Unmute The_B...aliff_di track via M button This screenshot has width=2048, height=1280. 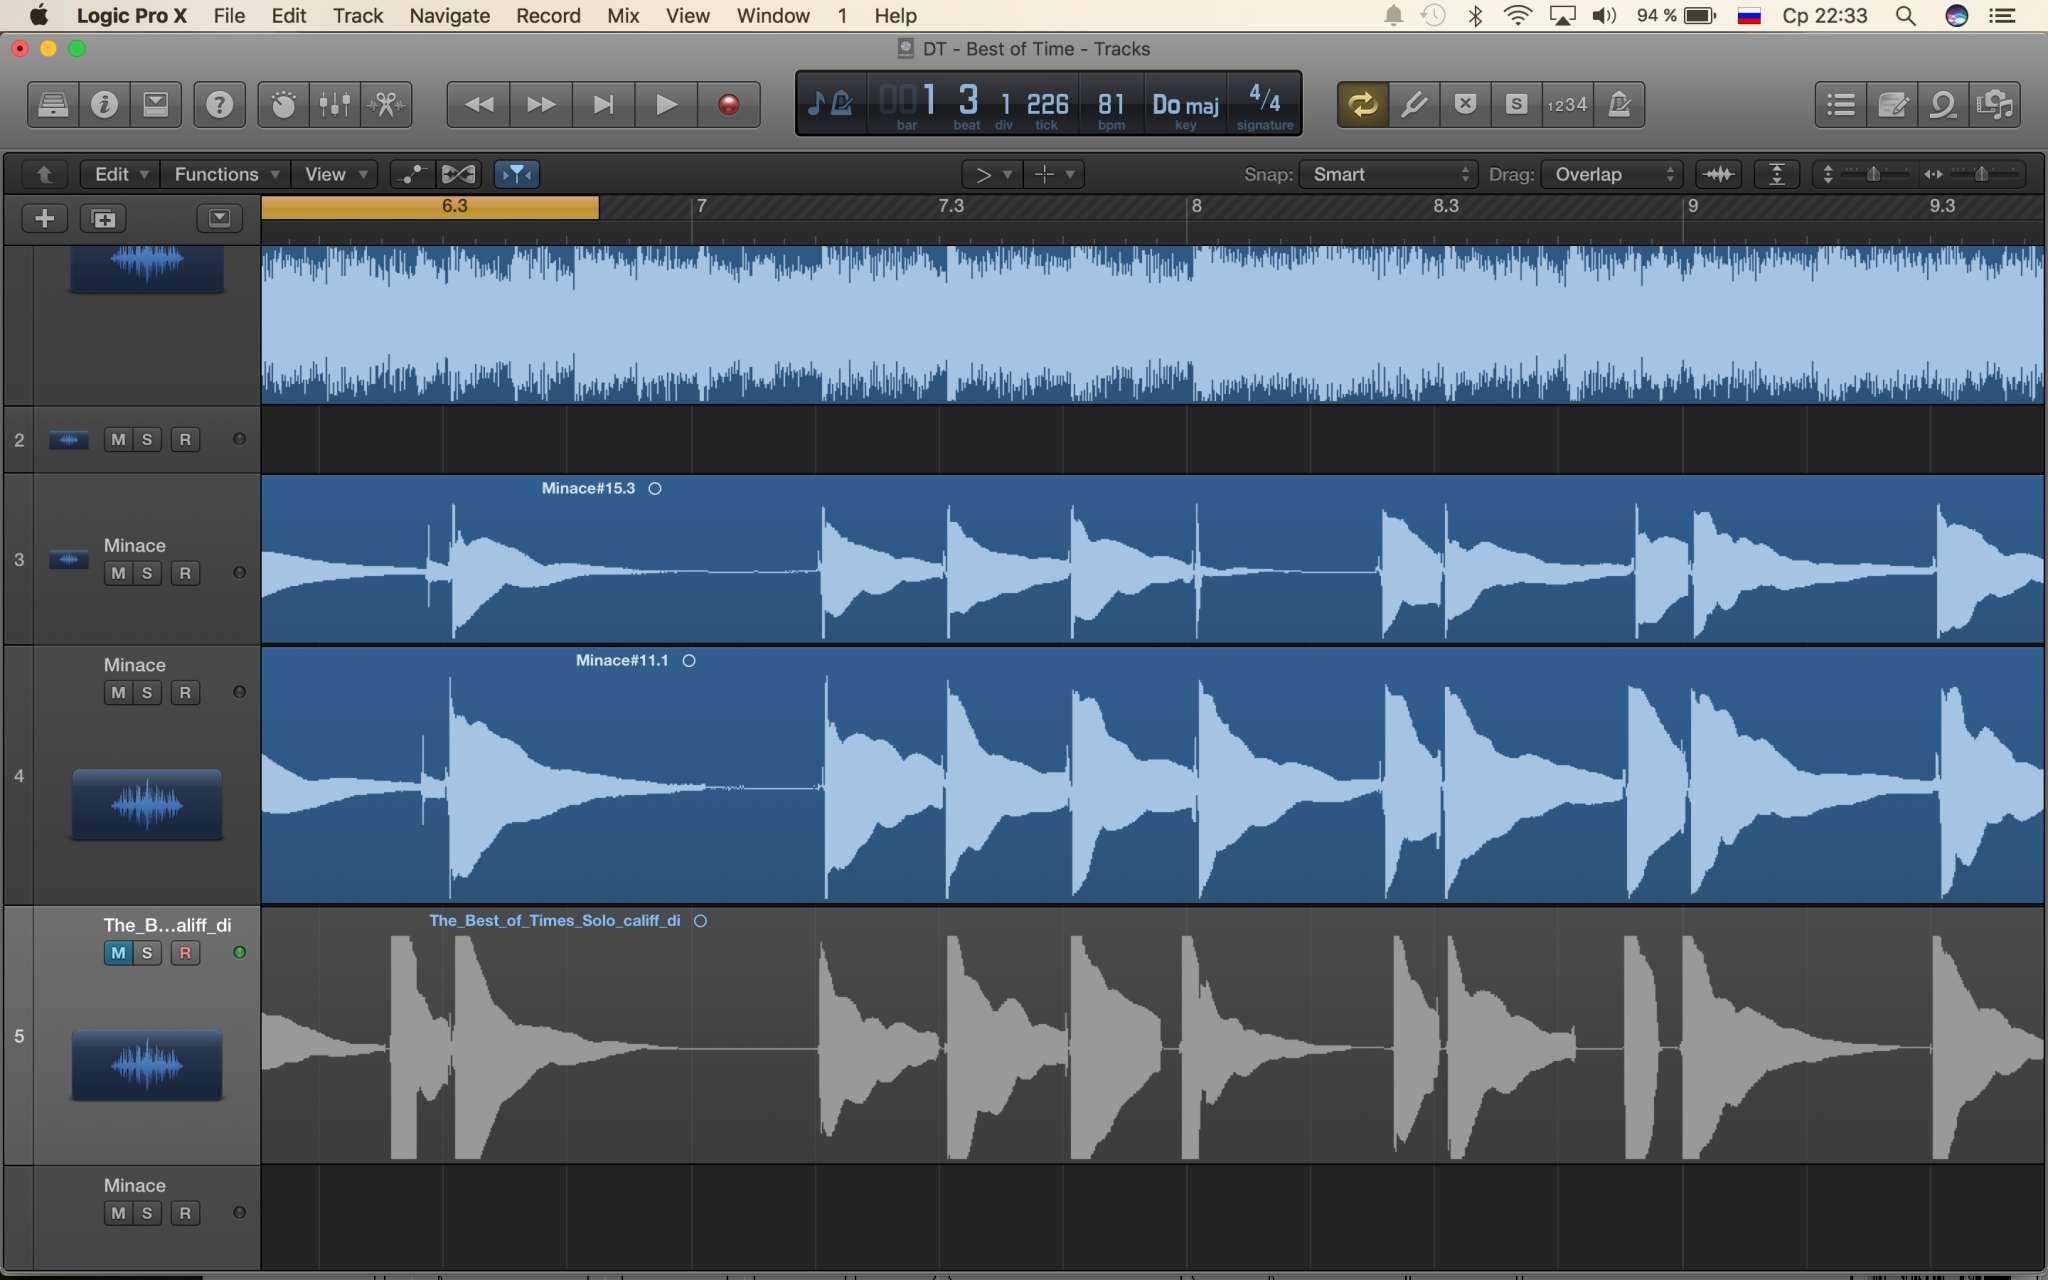point(118,953)
